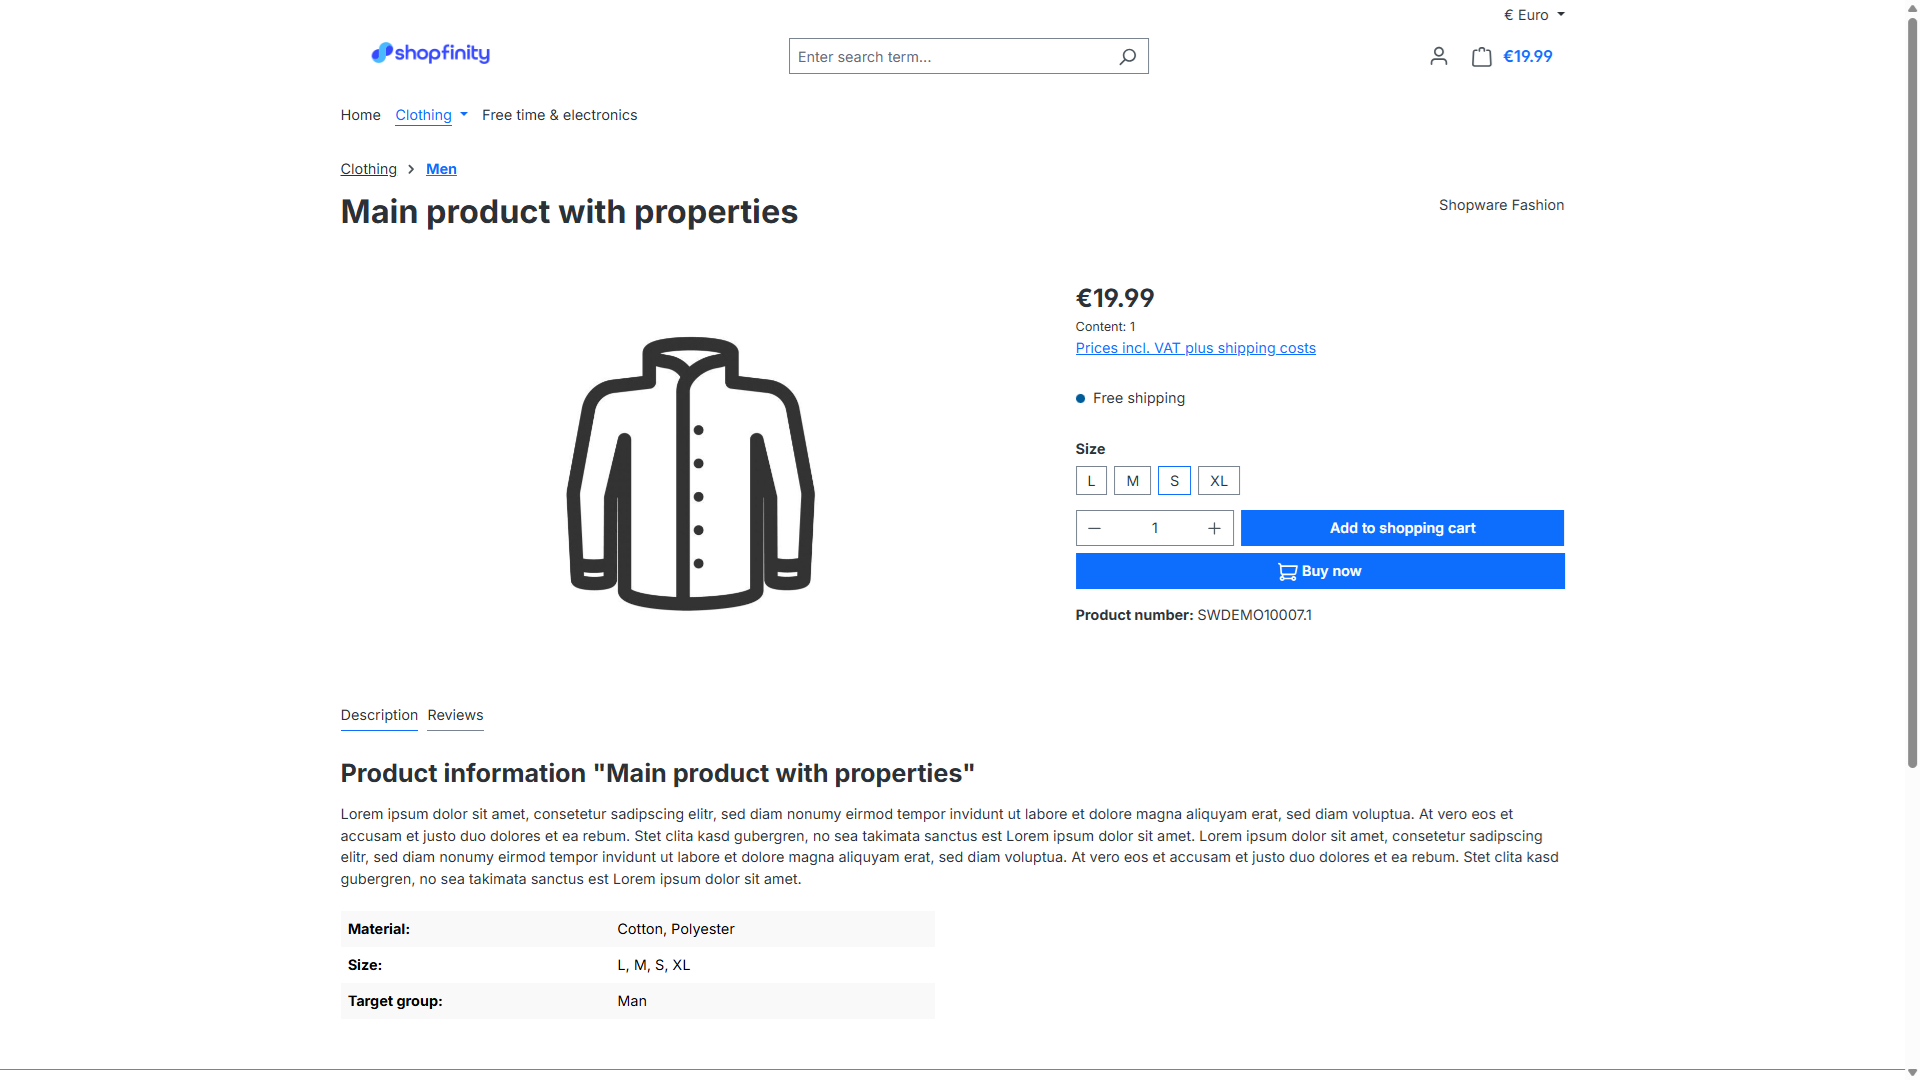Click Add to shopping cart button

point(1402,528)
